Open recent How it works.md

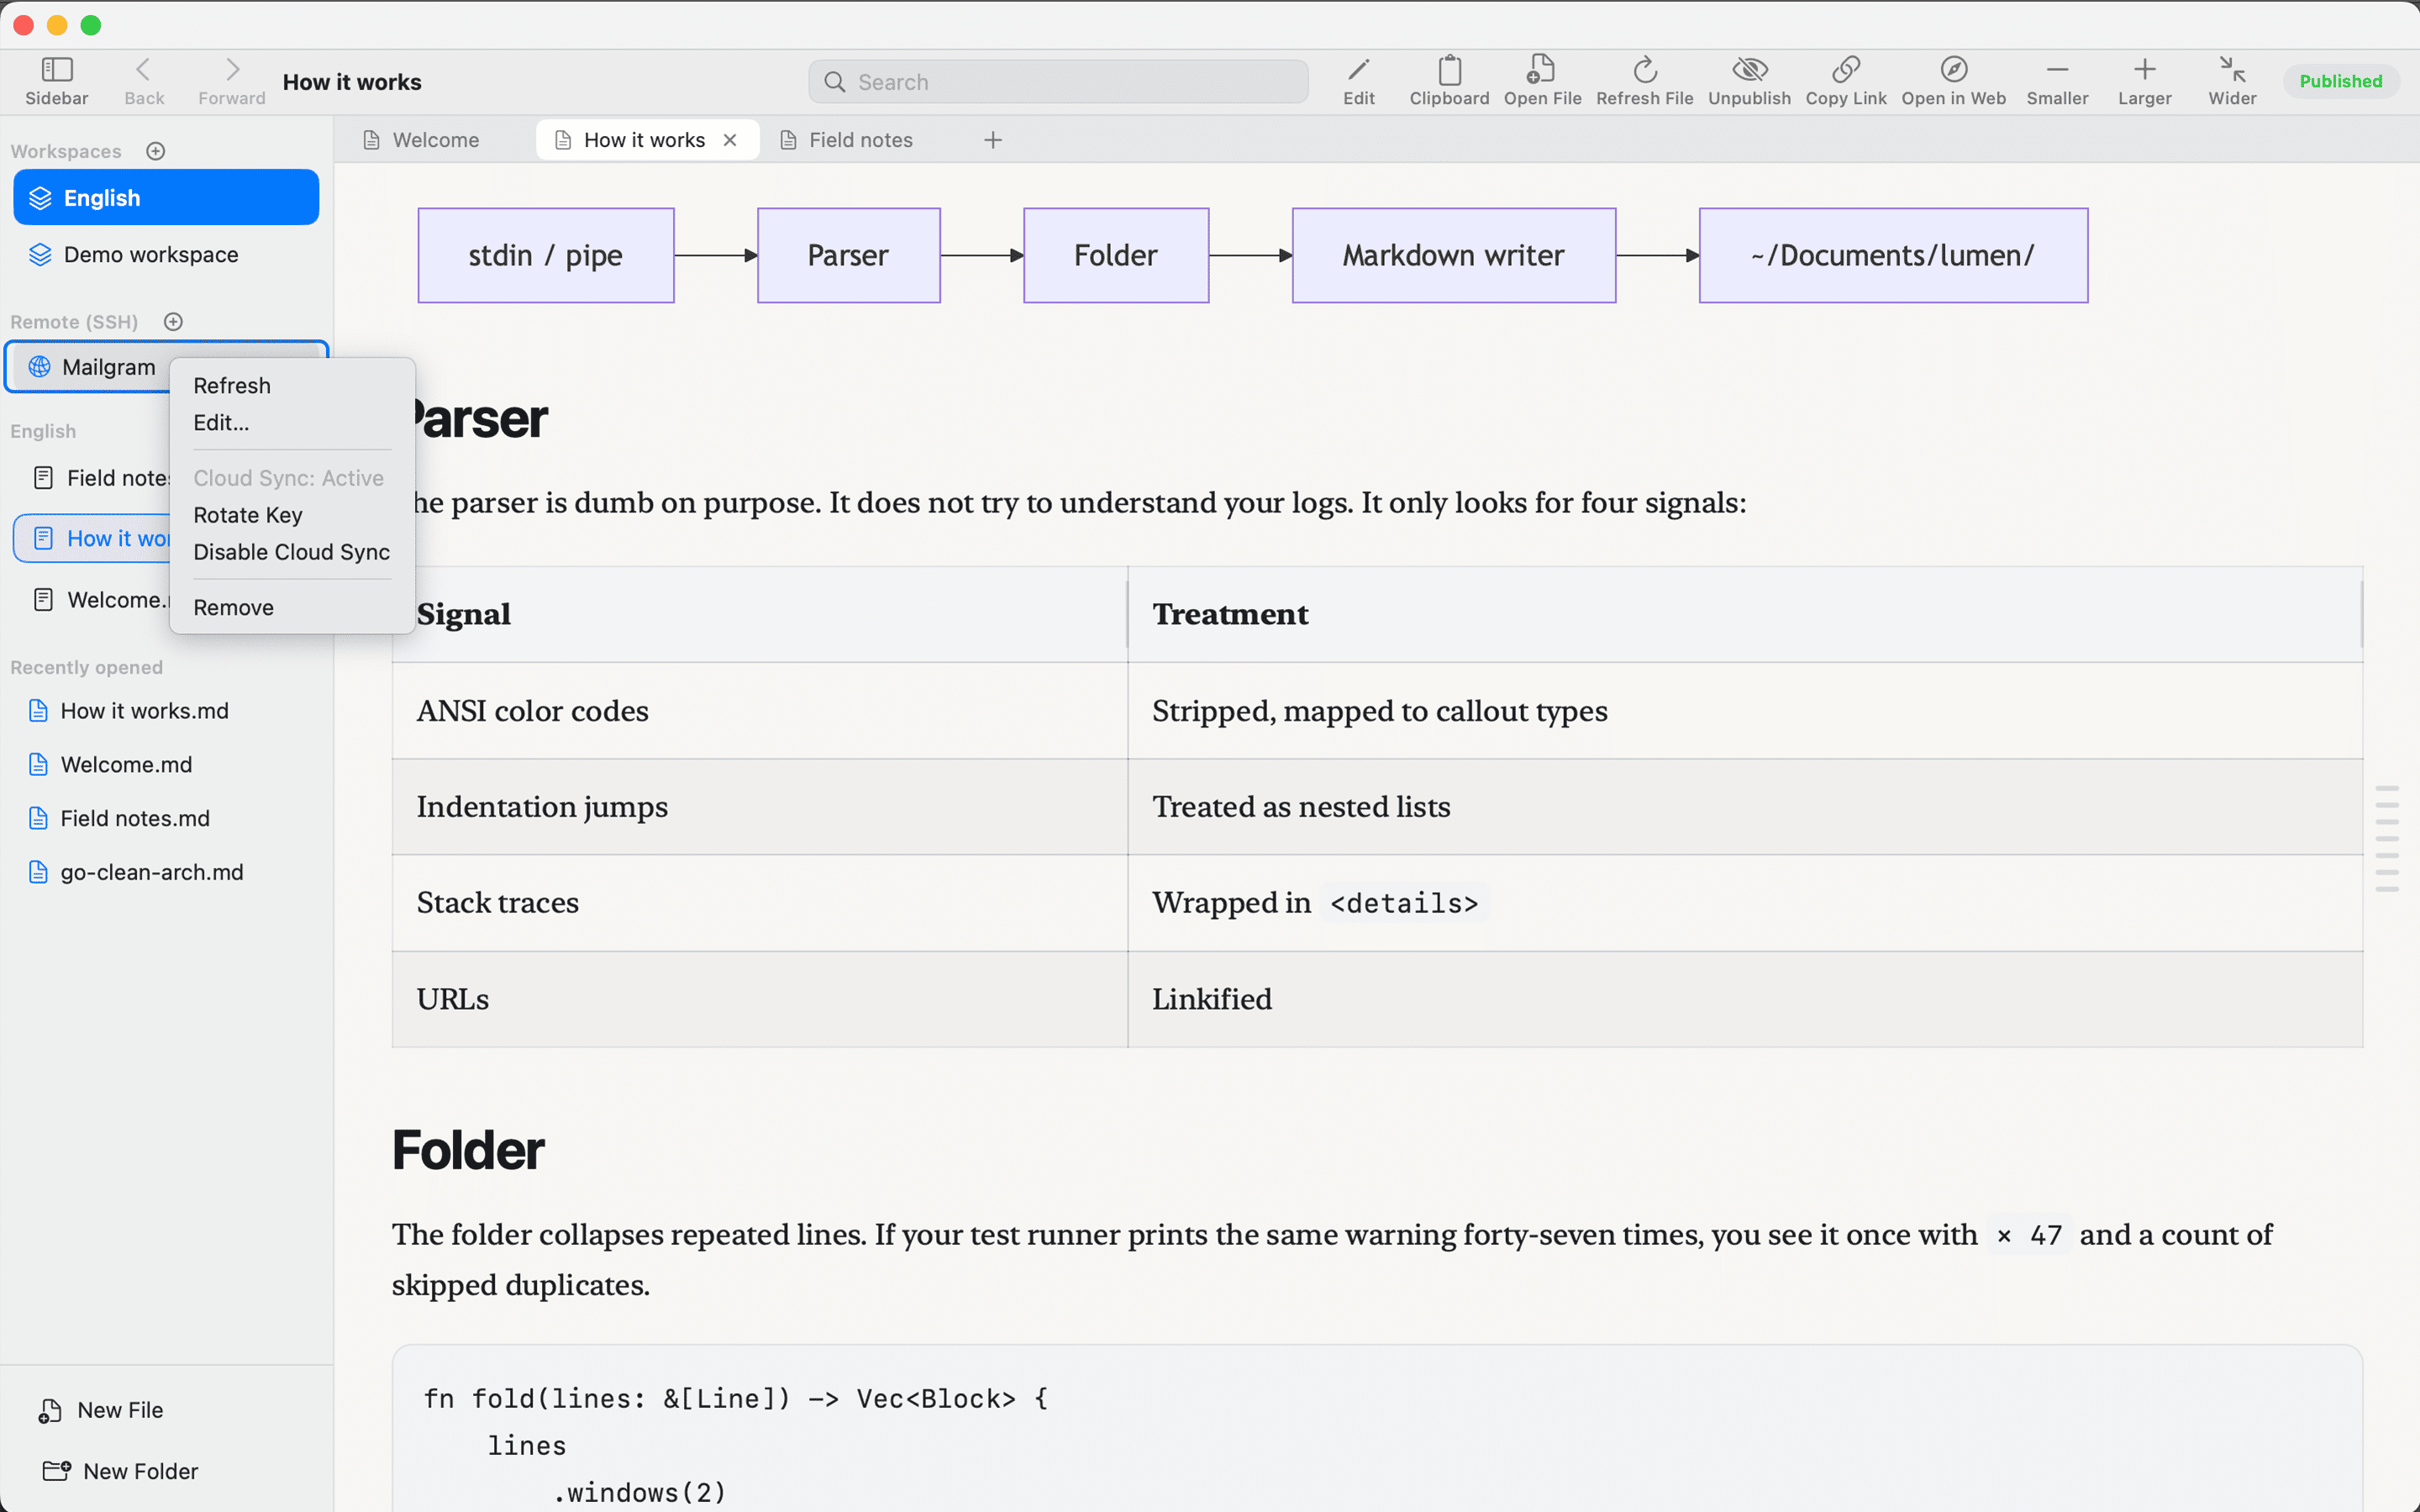(145, 711)
